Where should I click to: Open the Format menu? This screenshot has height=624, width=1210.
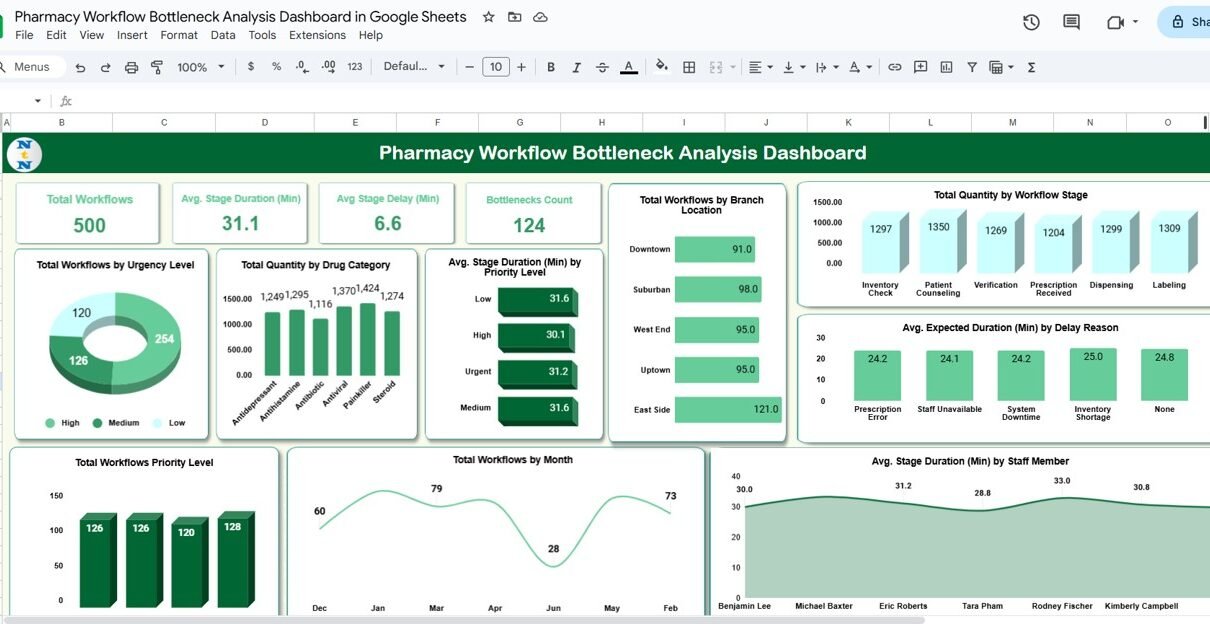click(x=179, y=35)
